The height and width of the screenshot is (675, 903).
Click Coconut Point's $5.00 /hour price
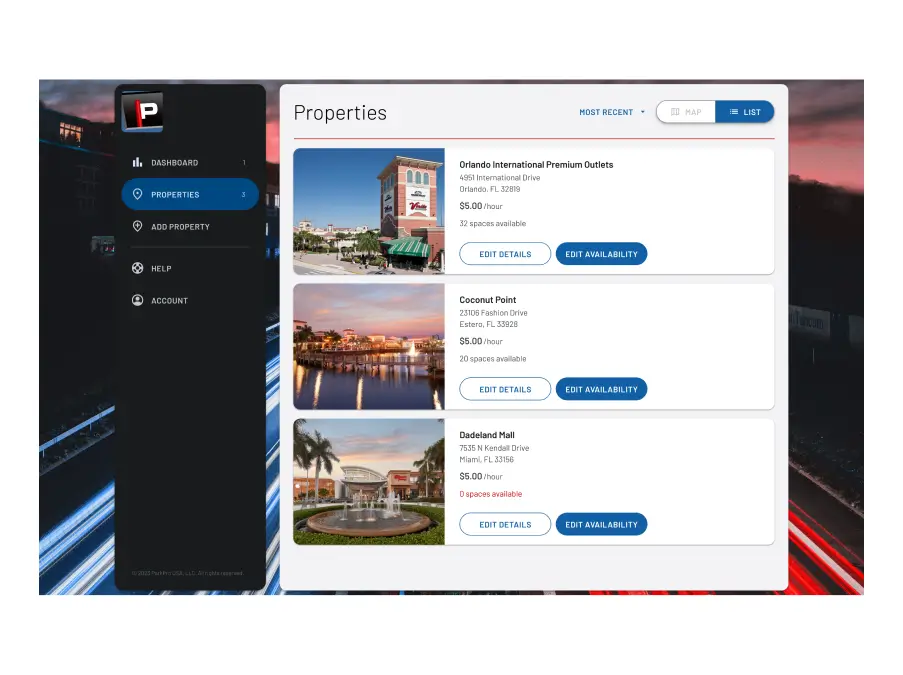point(481,341)
